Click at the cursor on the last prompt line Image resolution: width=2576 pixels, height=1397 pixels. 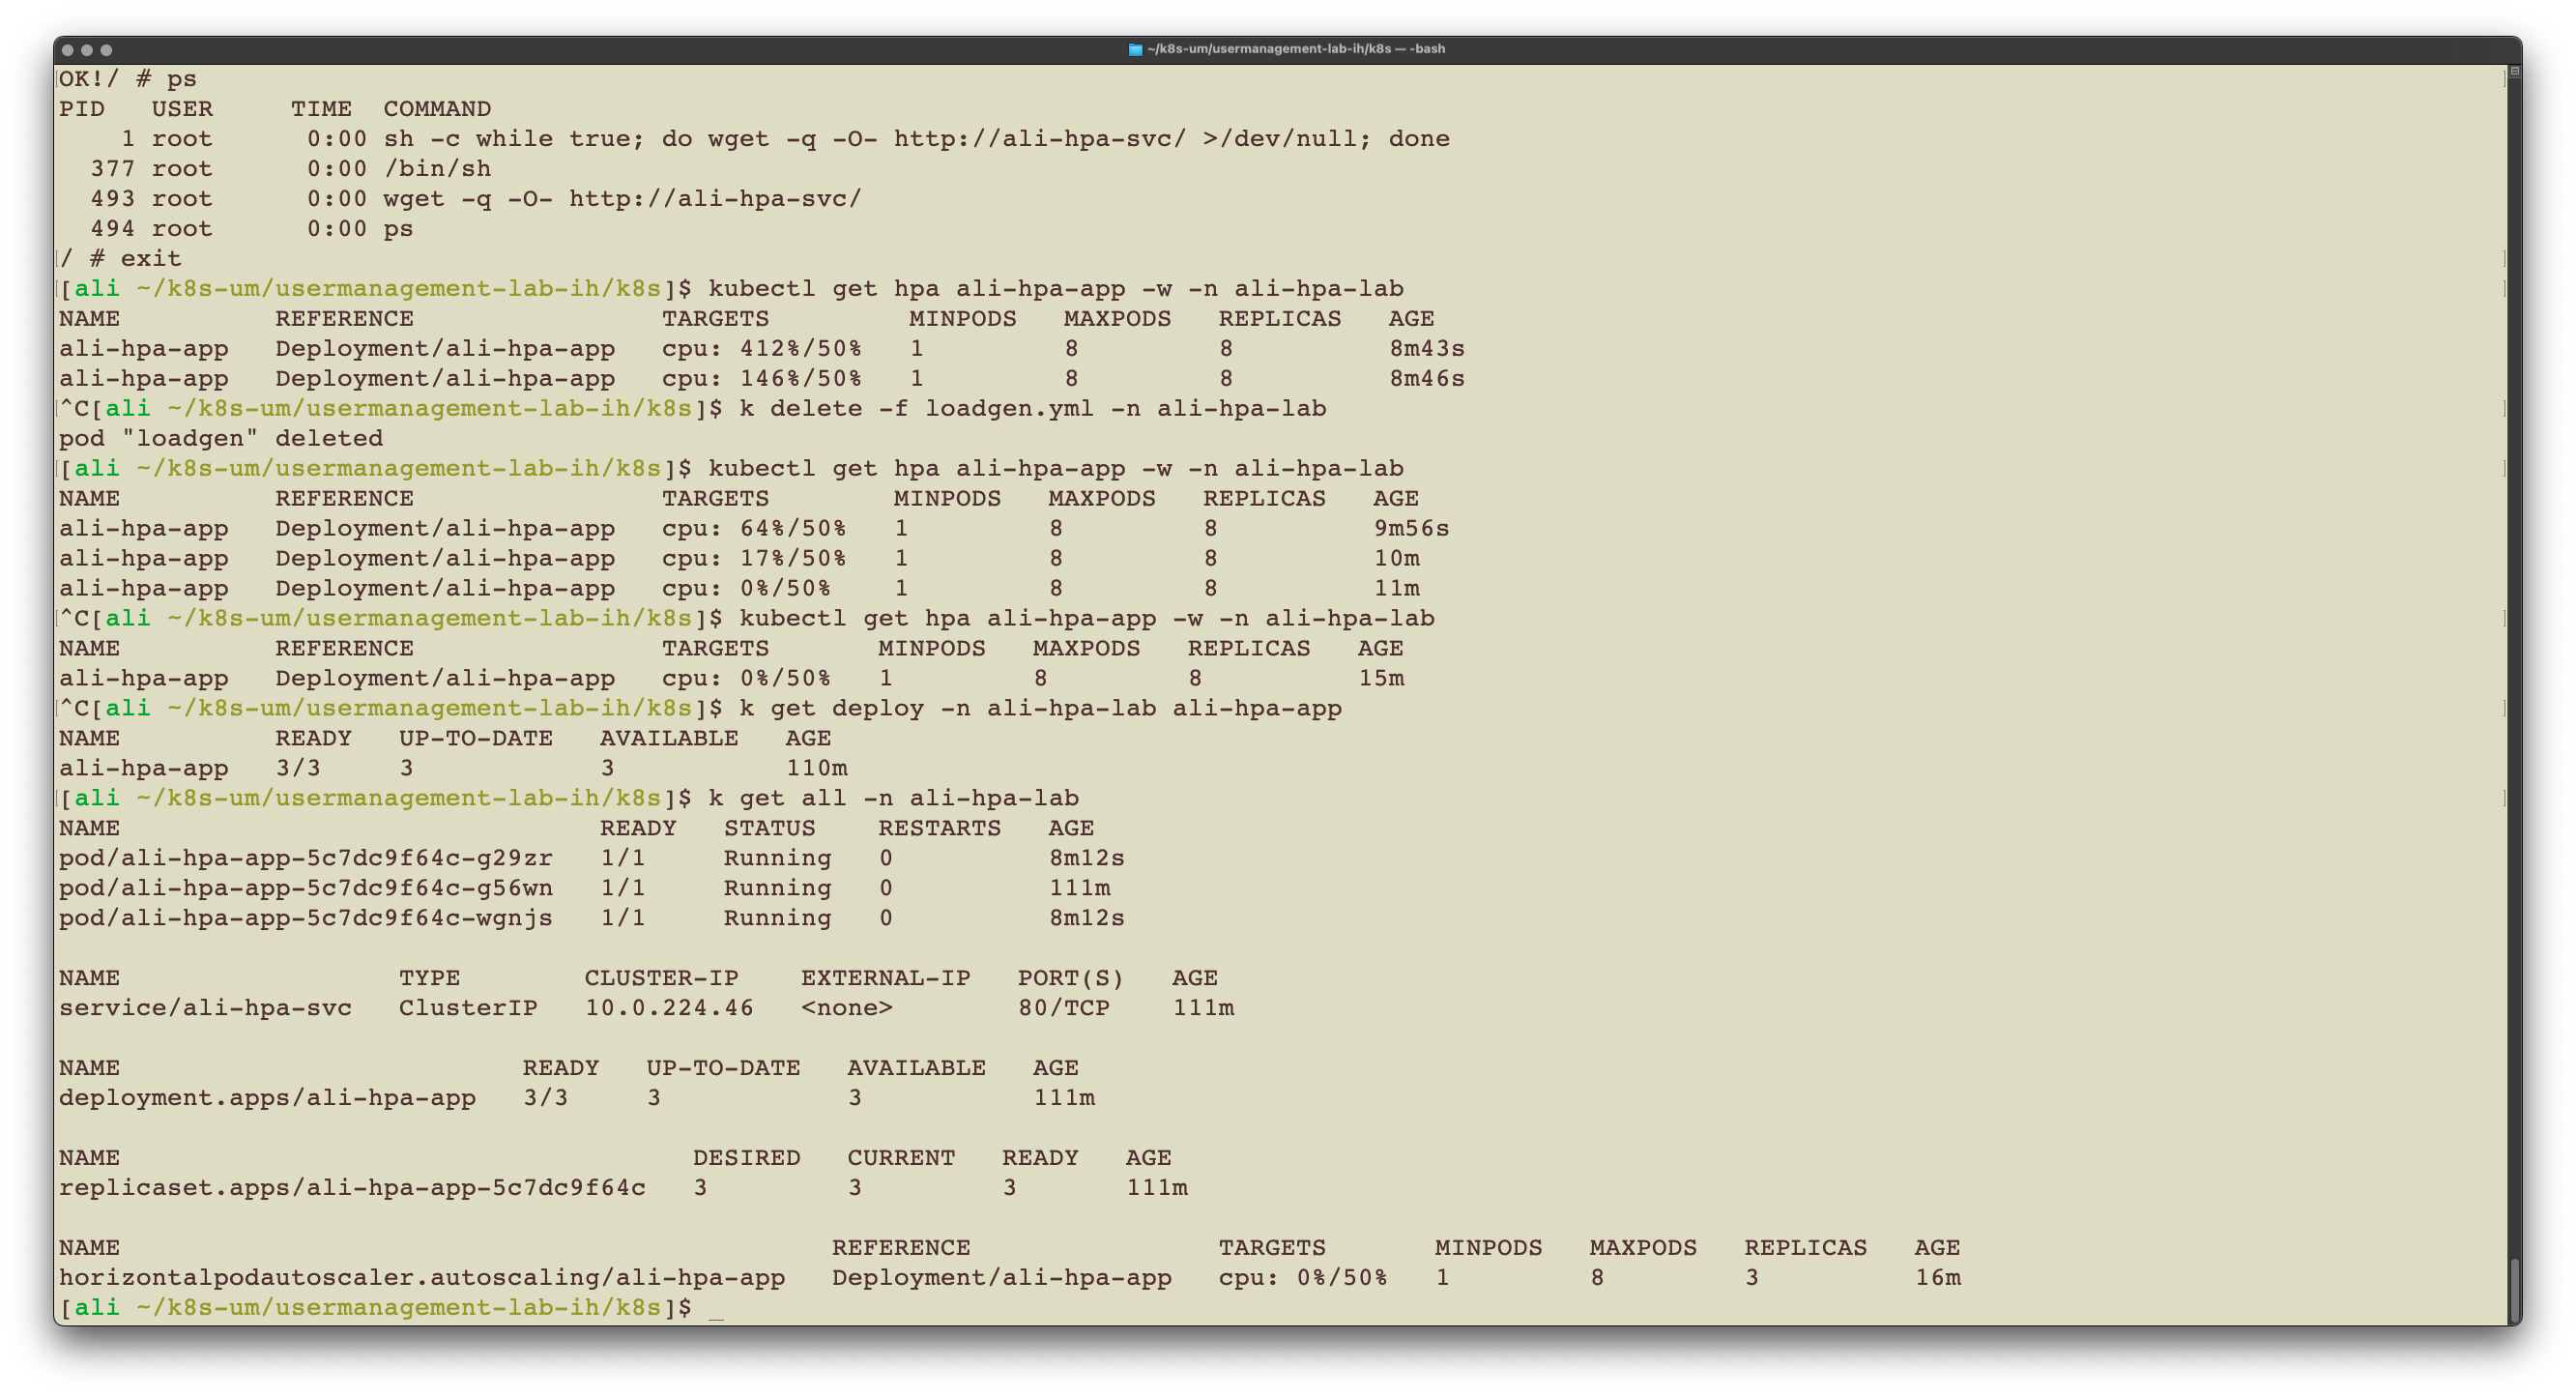click(x=715, y=1309)
